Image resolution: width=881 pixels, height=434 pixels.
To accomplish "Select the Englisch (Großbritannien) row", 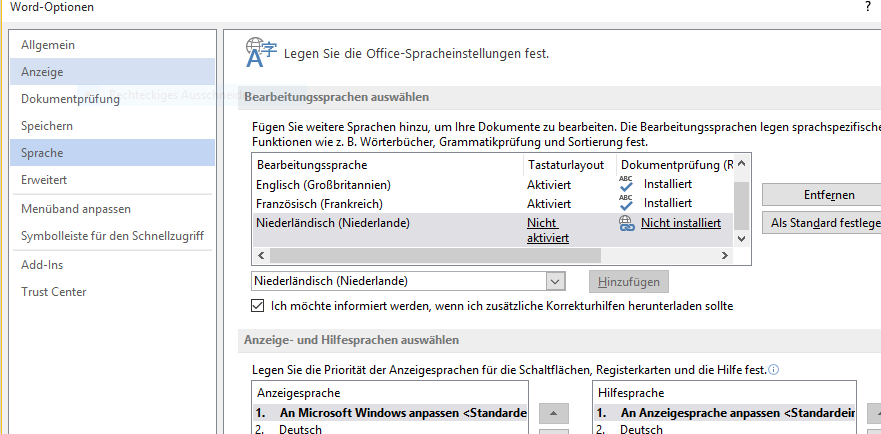I will pos(493,184).
